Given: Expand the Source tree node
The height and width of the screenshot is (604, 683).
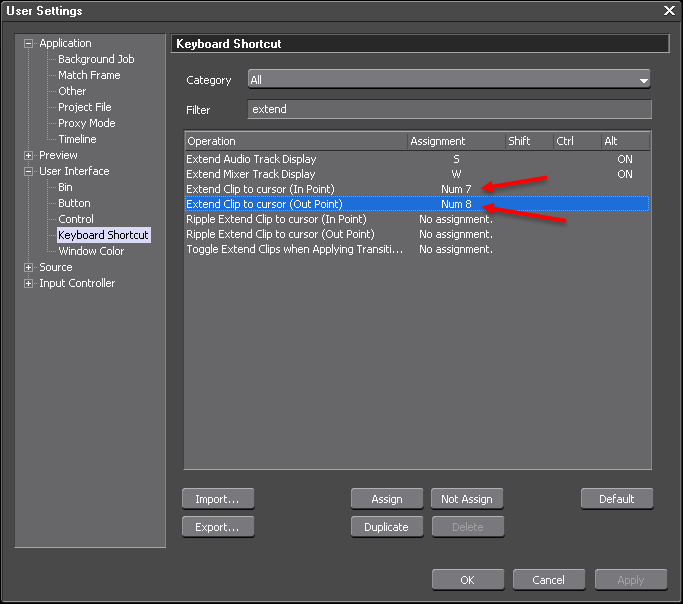Looking at the screenshot, I should coord(29,268).
